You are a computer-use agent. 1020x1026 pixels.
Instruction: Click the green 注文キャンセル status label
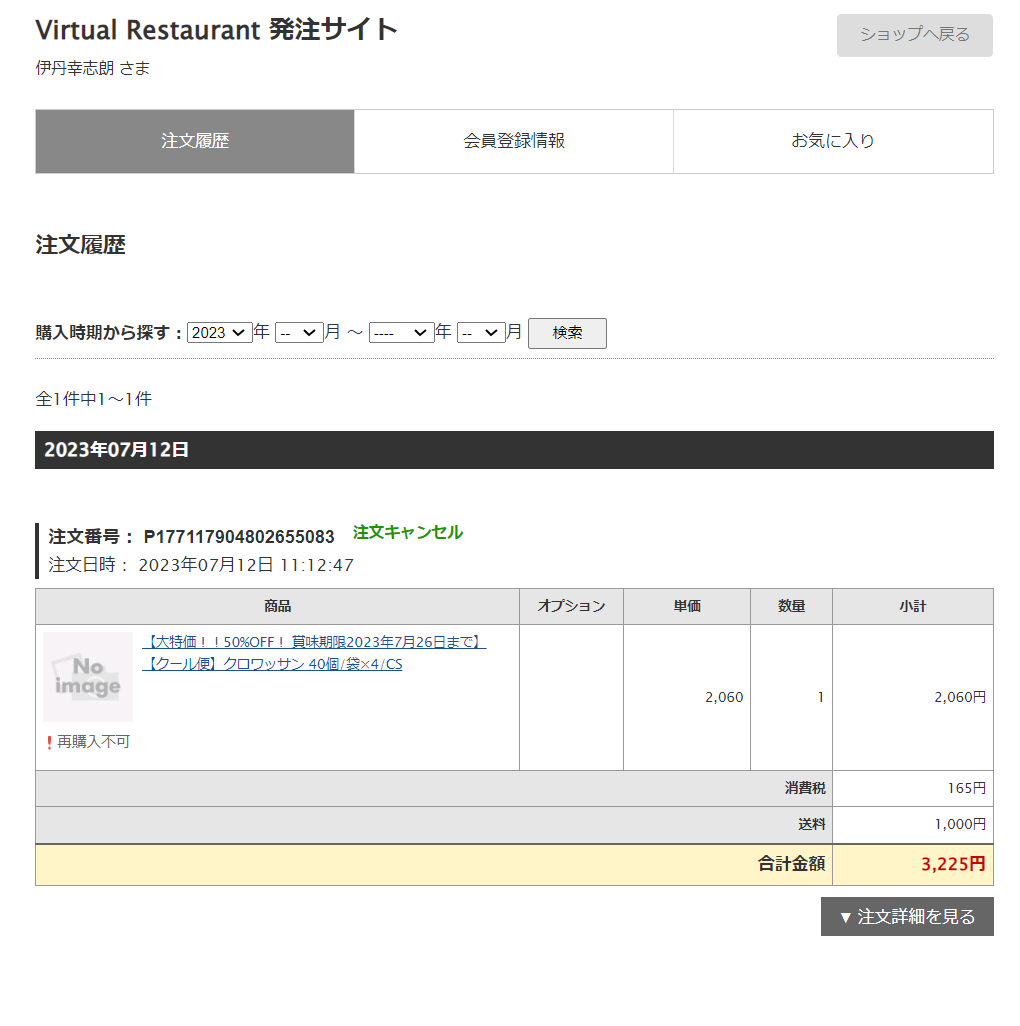pyautogui.click(x=408, y=533)
